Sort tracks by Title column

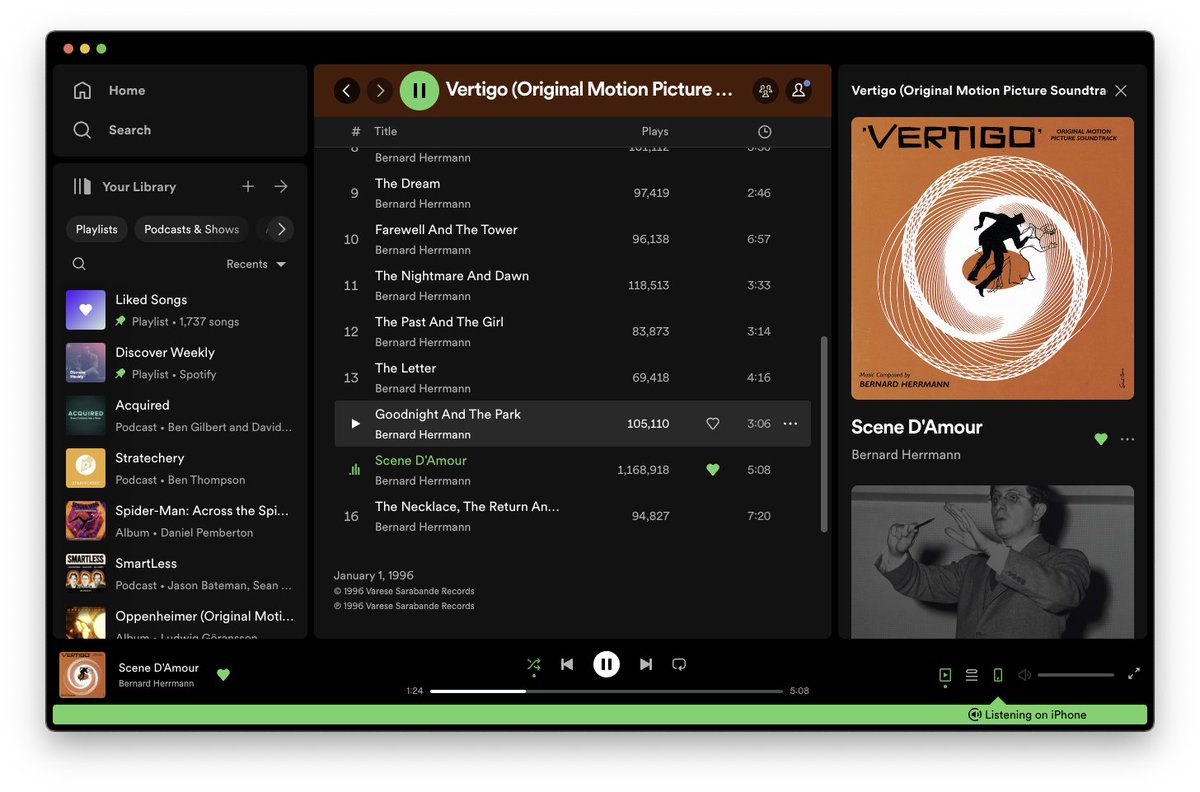point(385,132)
